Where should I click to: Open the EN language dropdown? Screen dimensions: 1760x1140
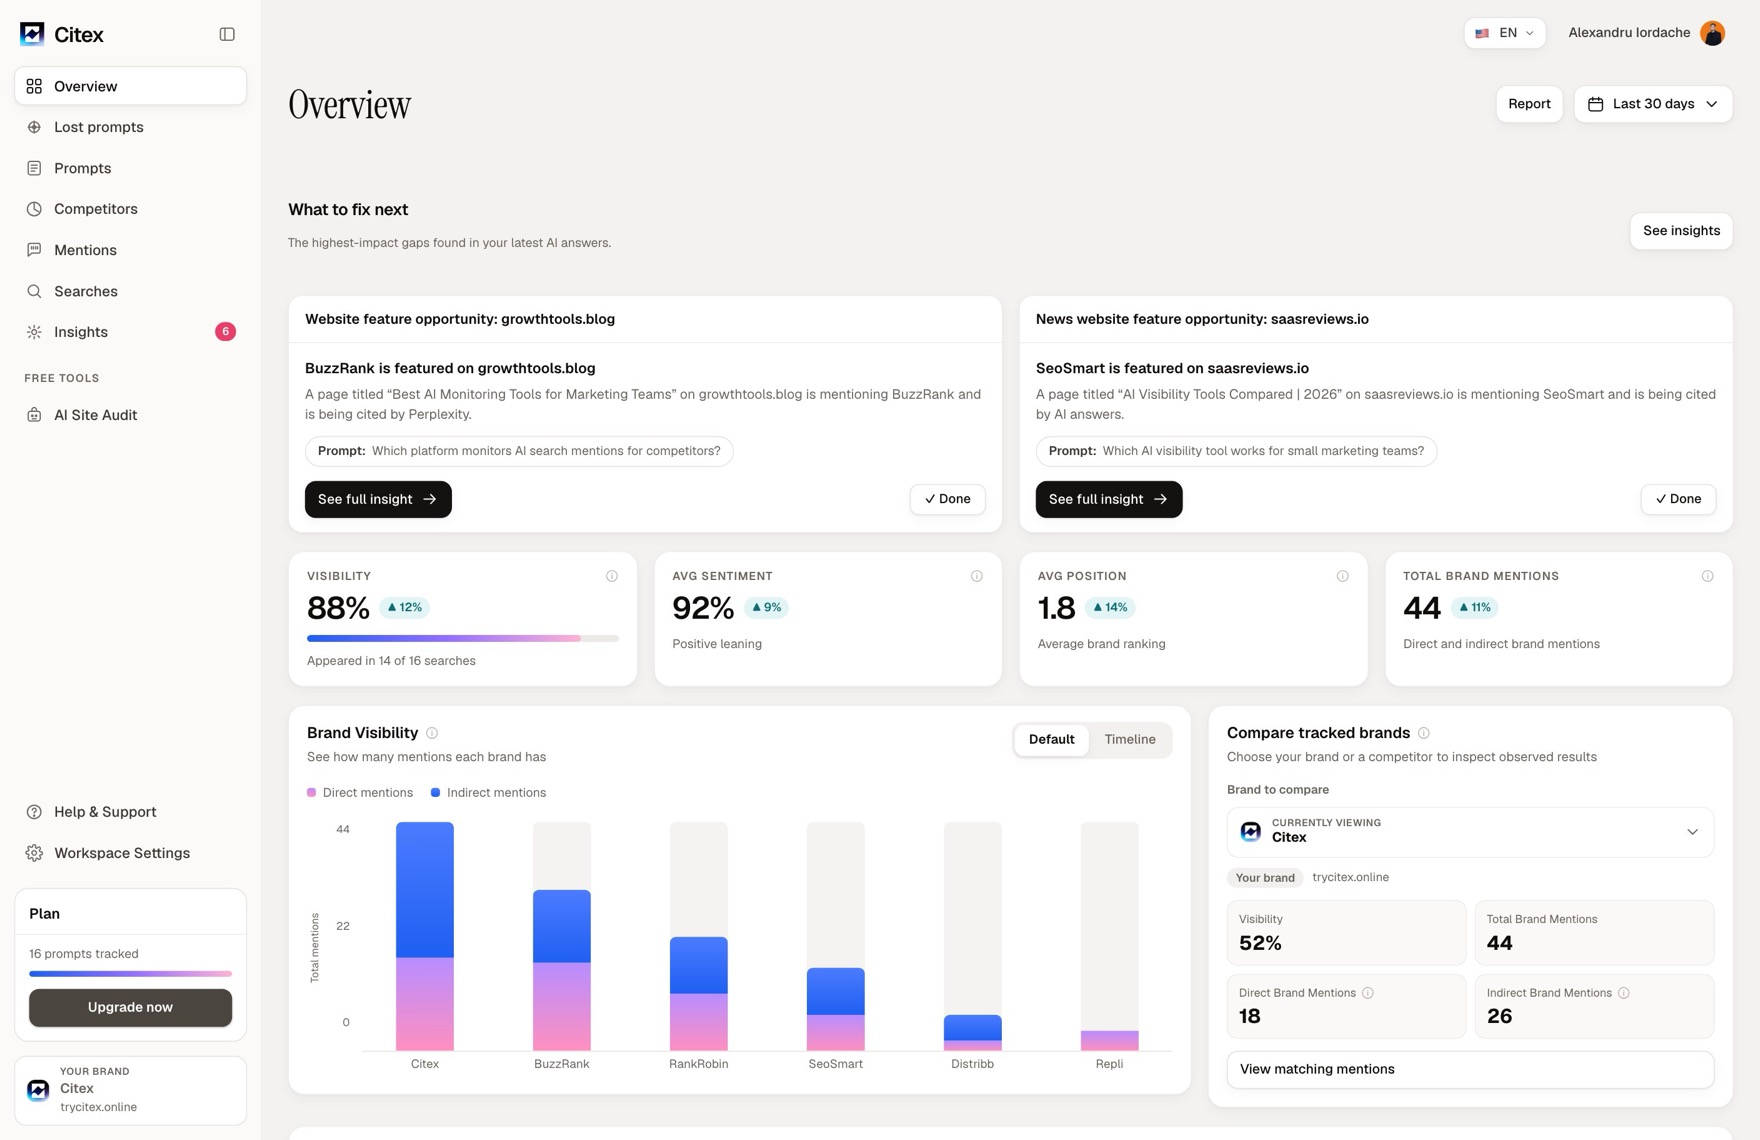pyautogui.click(x=1504, y=33)
